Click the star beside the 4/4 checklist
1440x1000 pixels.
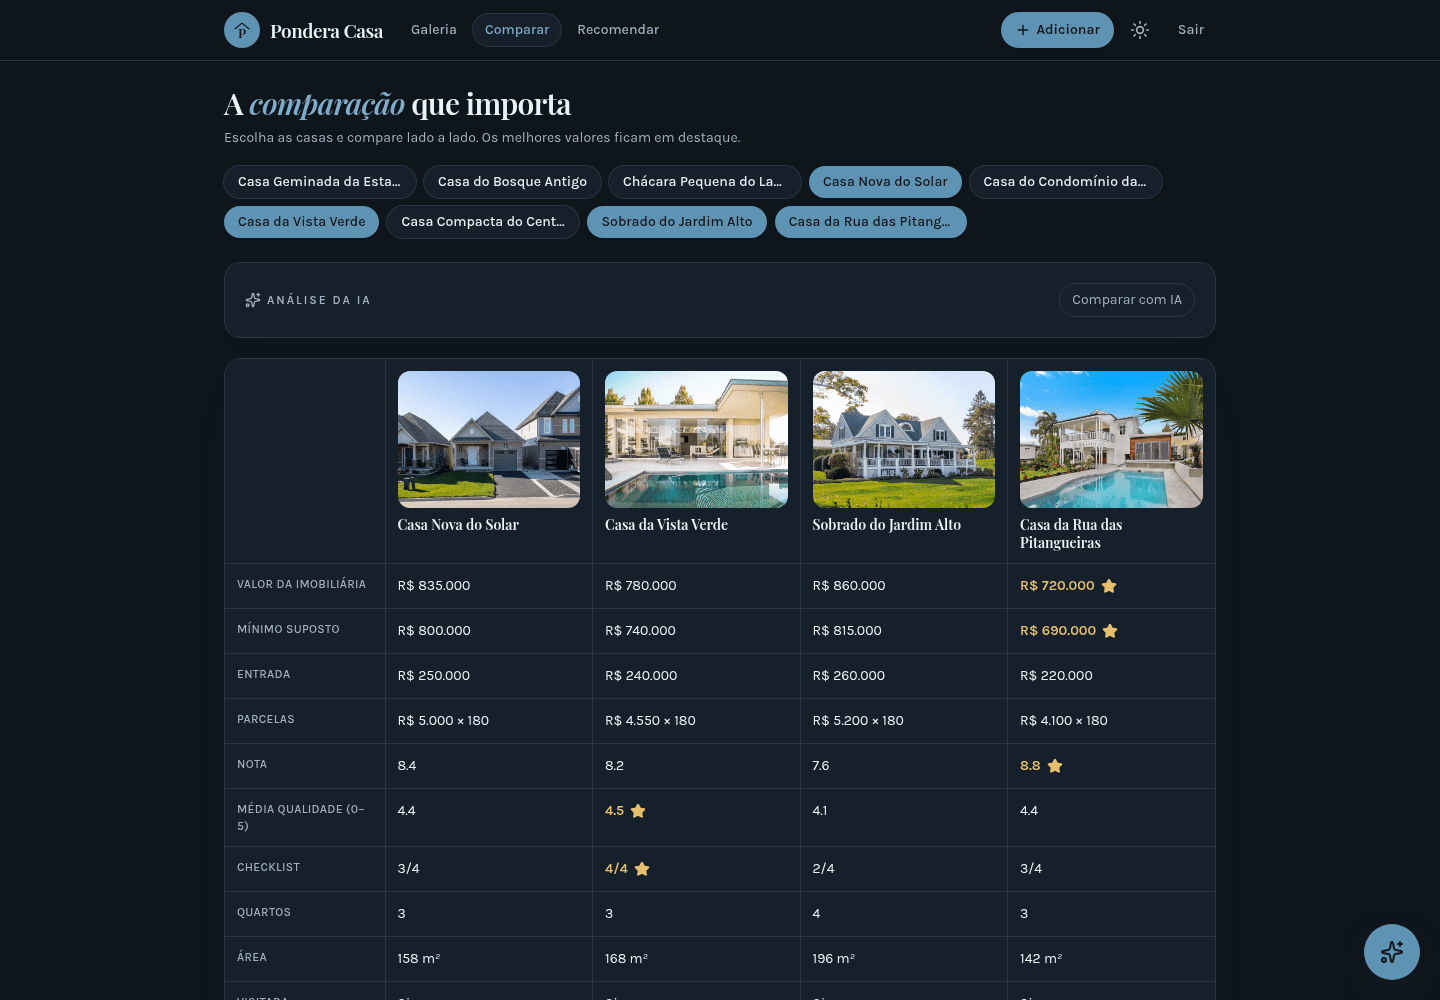[x=642, y=869]
